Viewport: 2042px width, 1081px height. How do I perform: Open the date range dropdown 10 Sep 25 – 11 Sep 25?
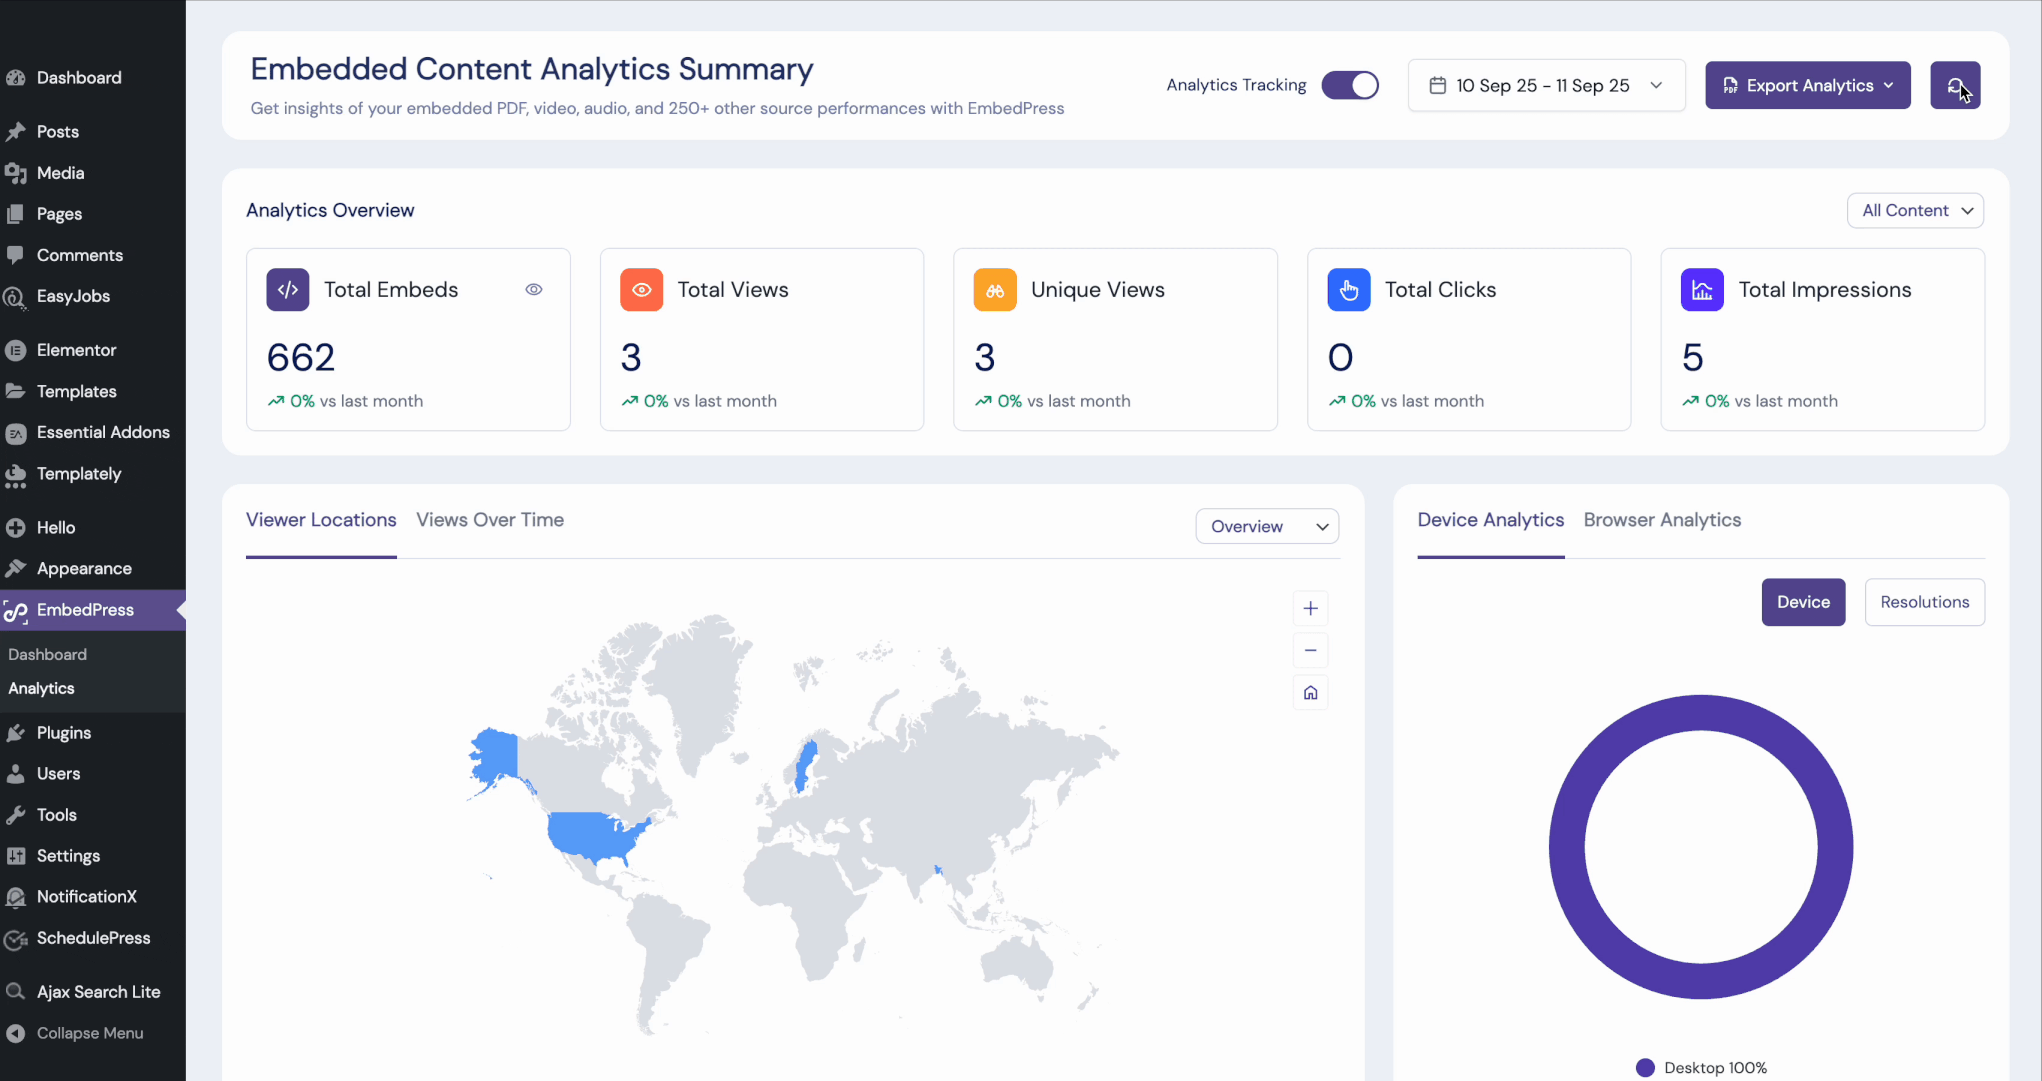1546,85
